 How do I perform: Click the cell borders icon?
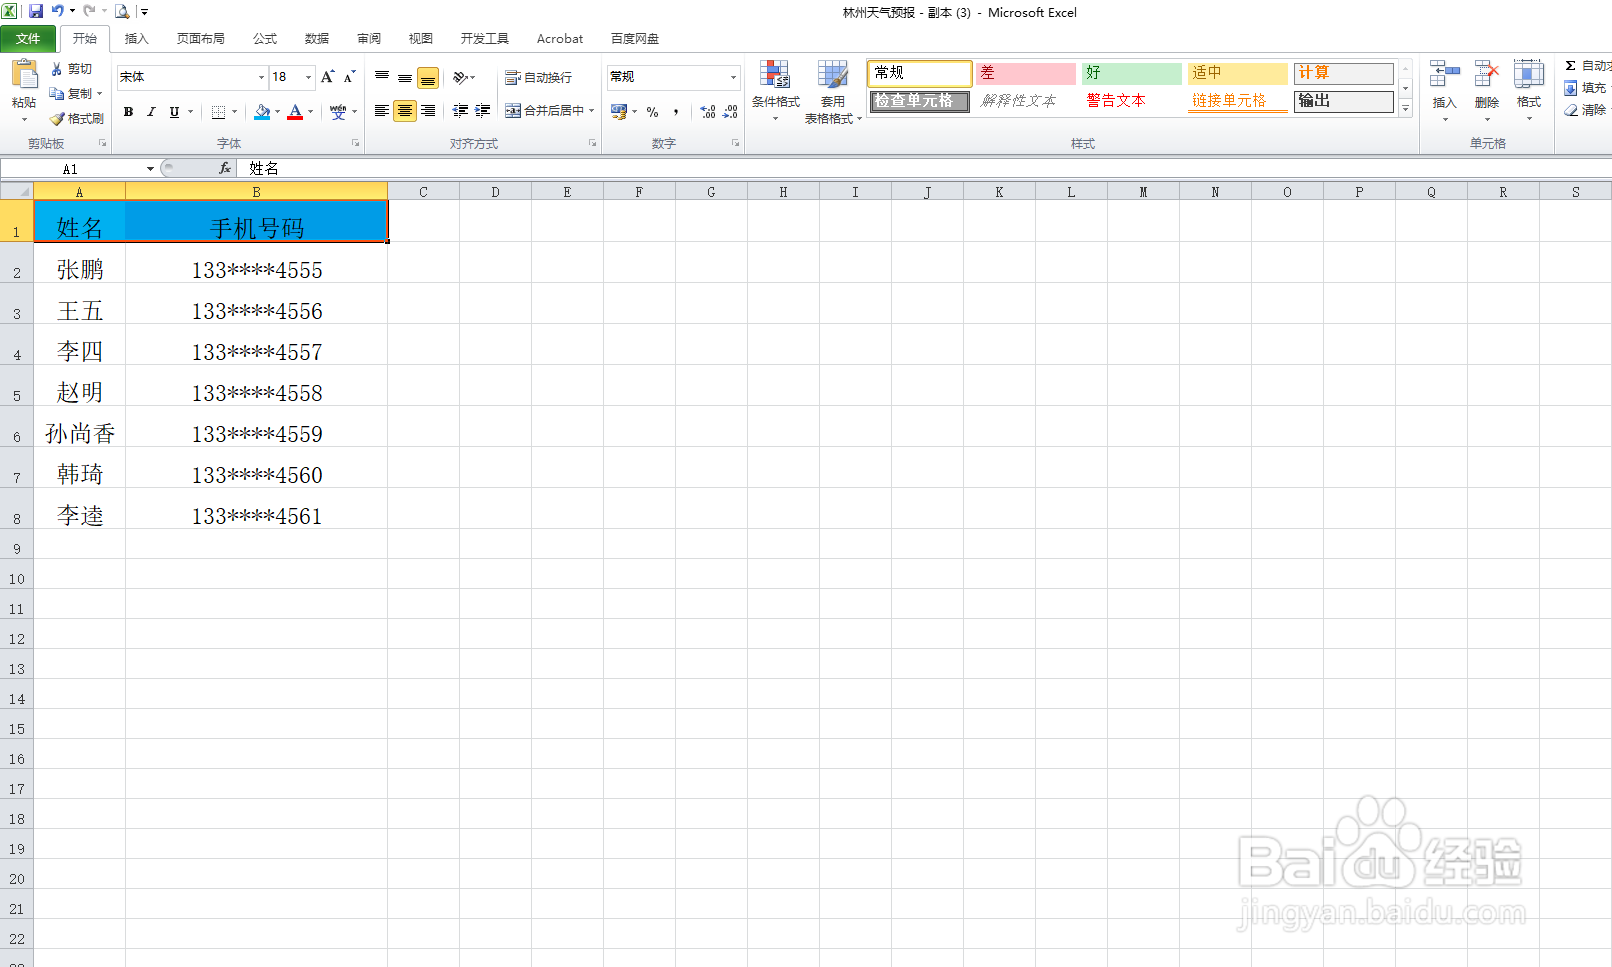pos(218,112)
